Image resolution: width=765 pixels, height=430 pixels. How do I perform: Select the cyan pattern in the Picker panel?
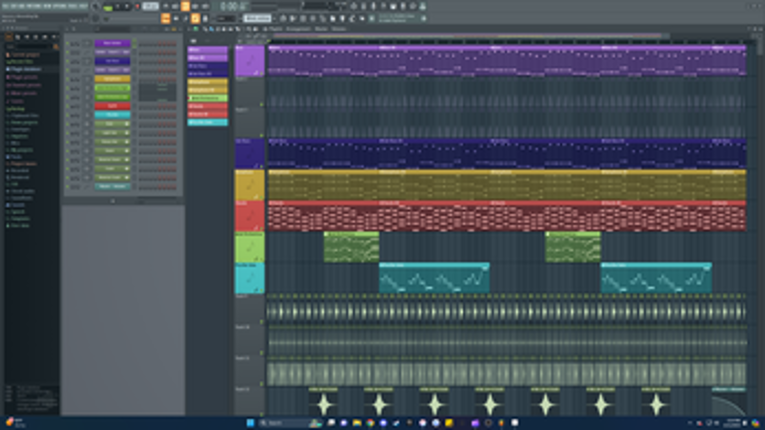click(x=207, y=122)
